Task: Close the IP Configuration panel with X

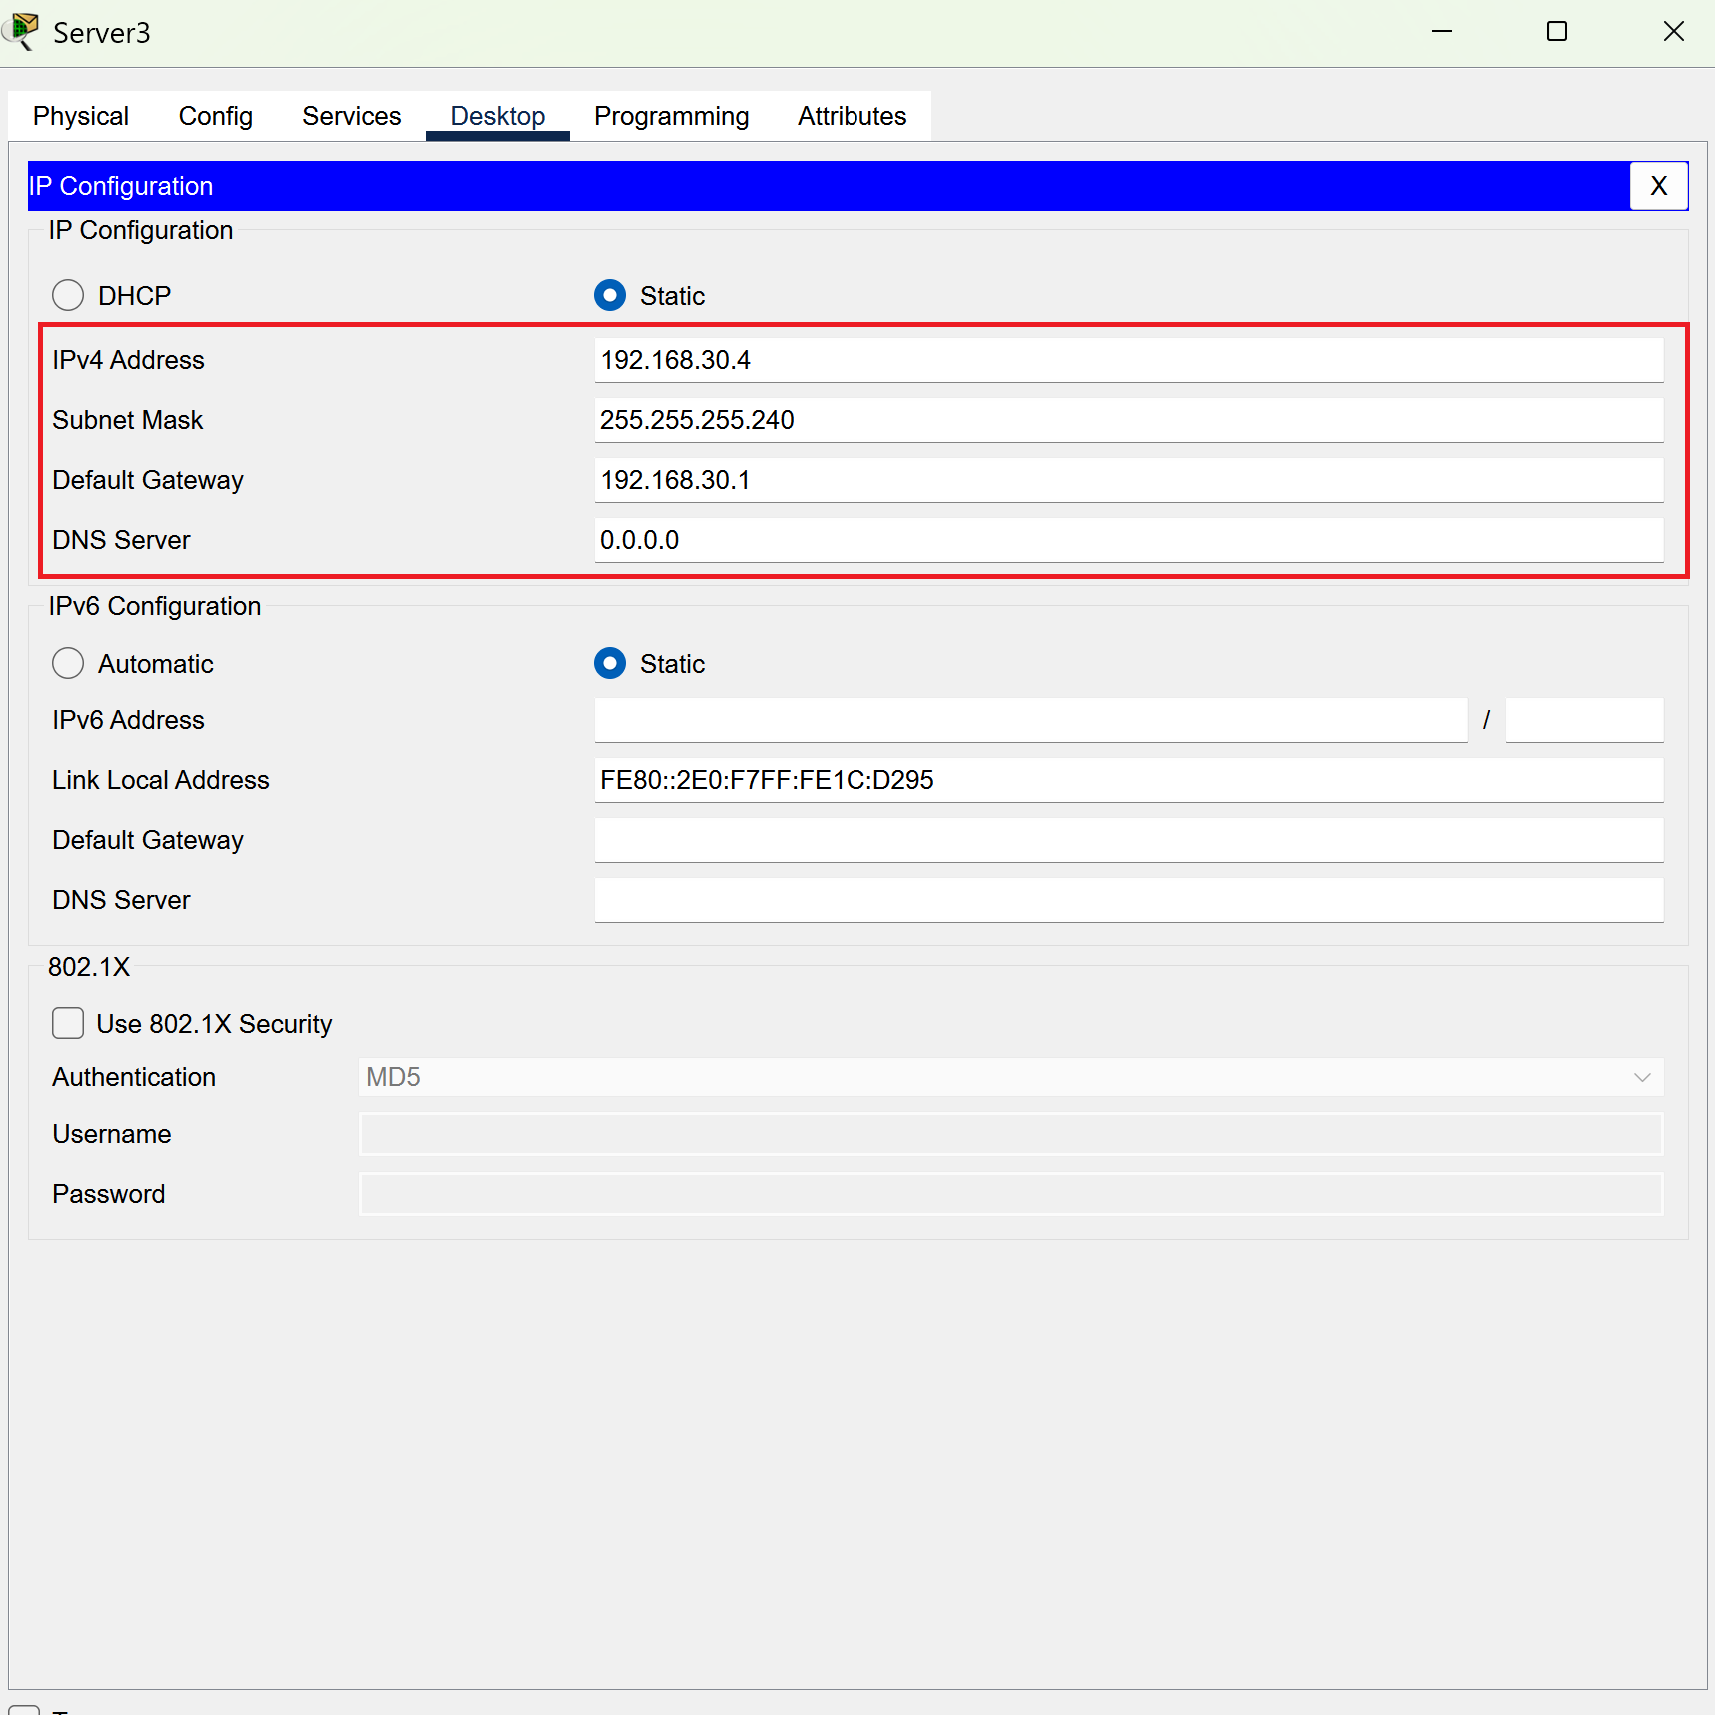Action: (x=1659, y=186)
